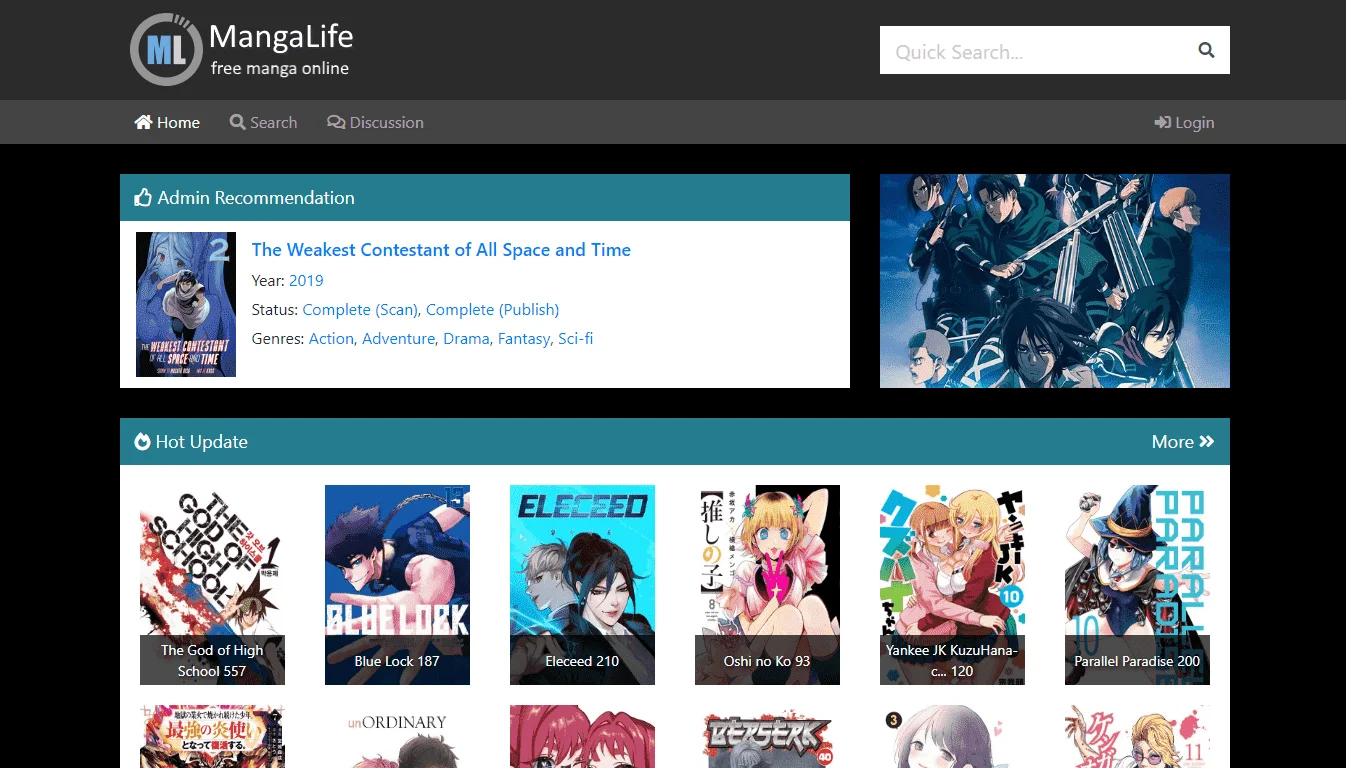Click the Parallel Paradise 200 caption
The image size is (1346, 768).
click(x=1137, y=660)
